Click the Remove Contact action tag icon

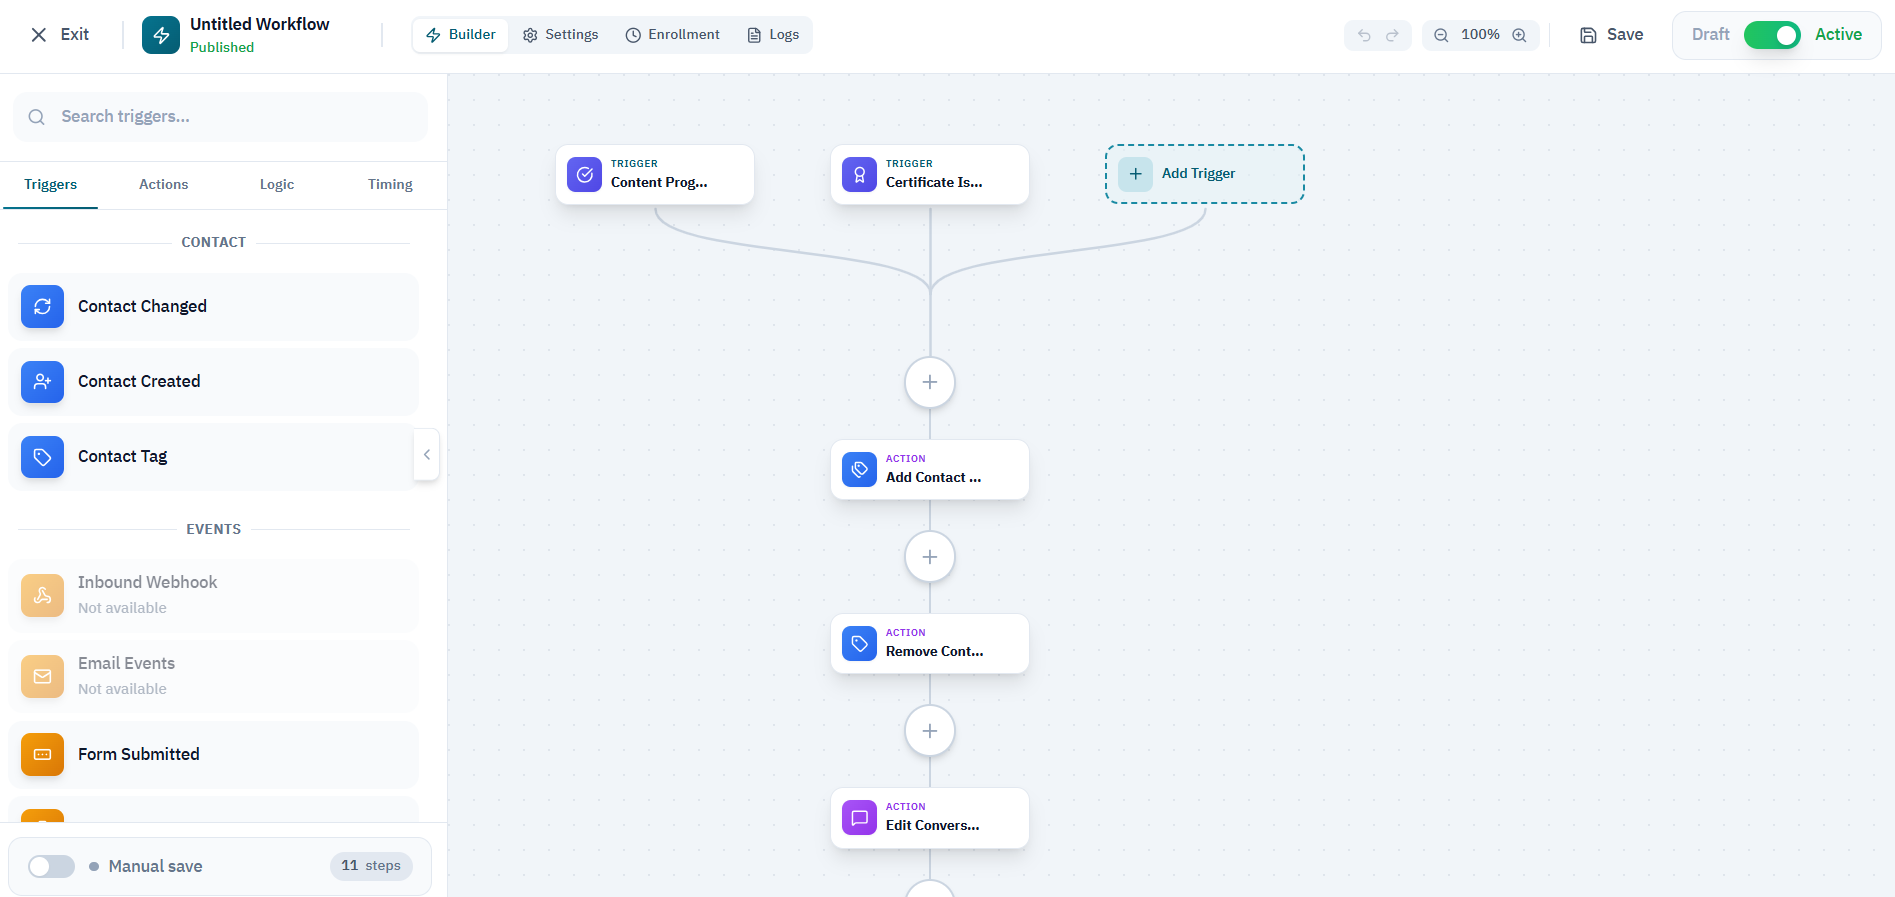(859, 644)
